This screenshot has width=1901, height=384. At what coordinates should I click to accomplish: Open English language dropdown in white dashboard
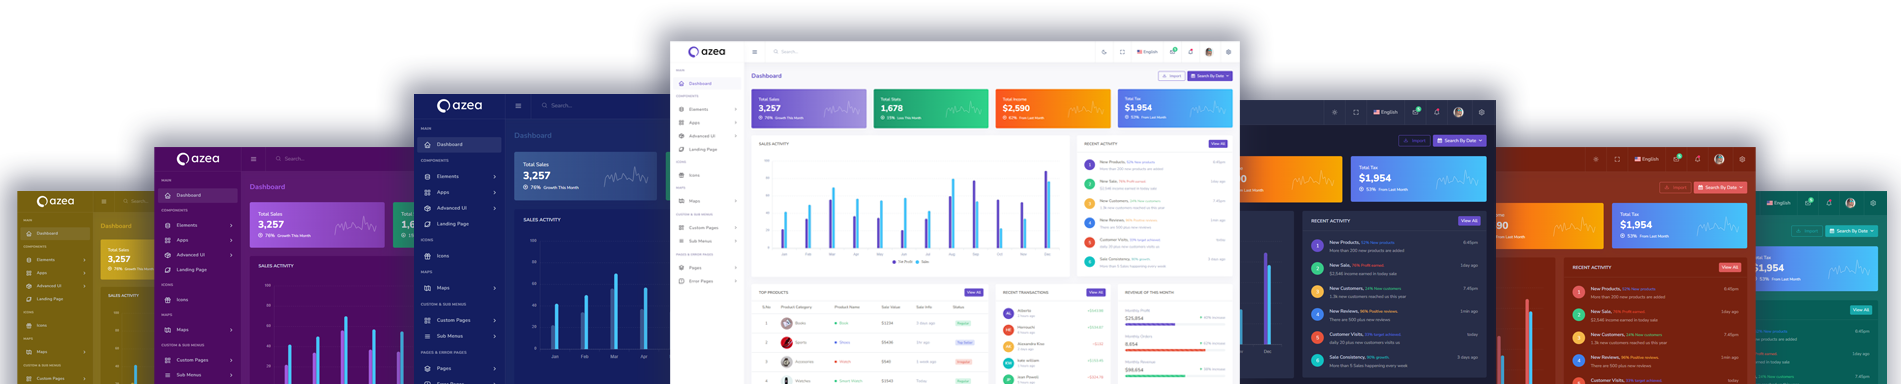coord(1146,52)
